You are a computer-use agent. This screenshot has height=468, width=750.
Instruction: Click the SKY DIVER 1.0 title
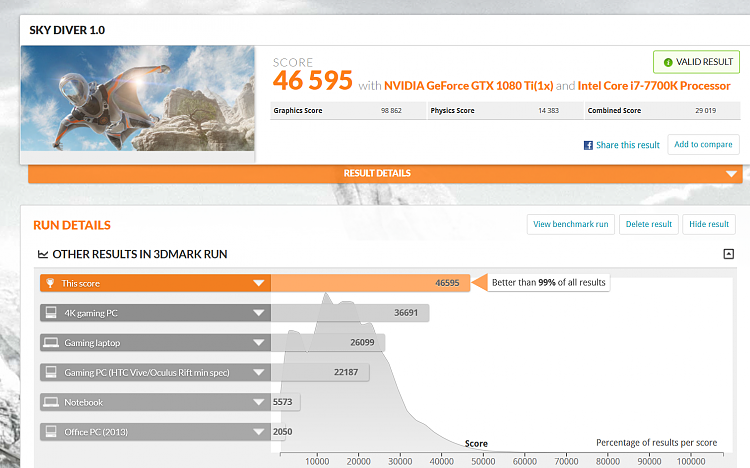click(67, 30)
